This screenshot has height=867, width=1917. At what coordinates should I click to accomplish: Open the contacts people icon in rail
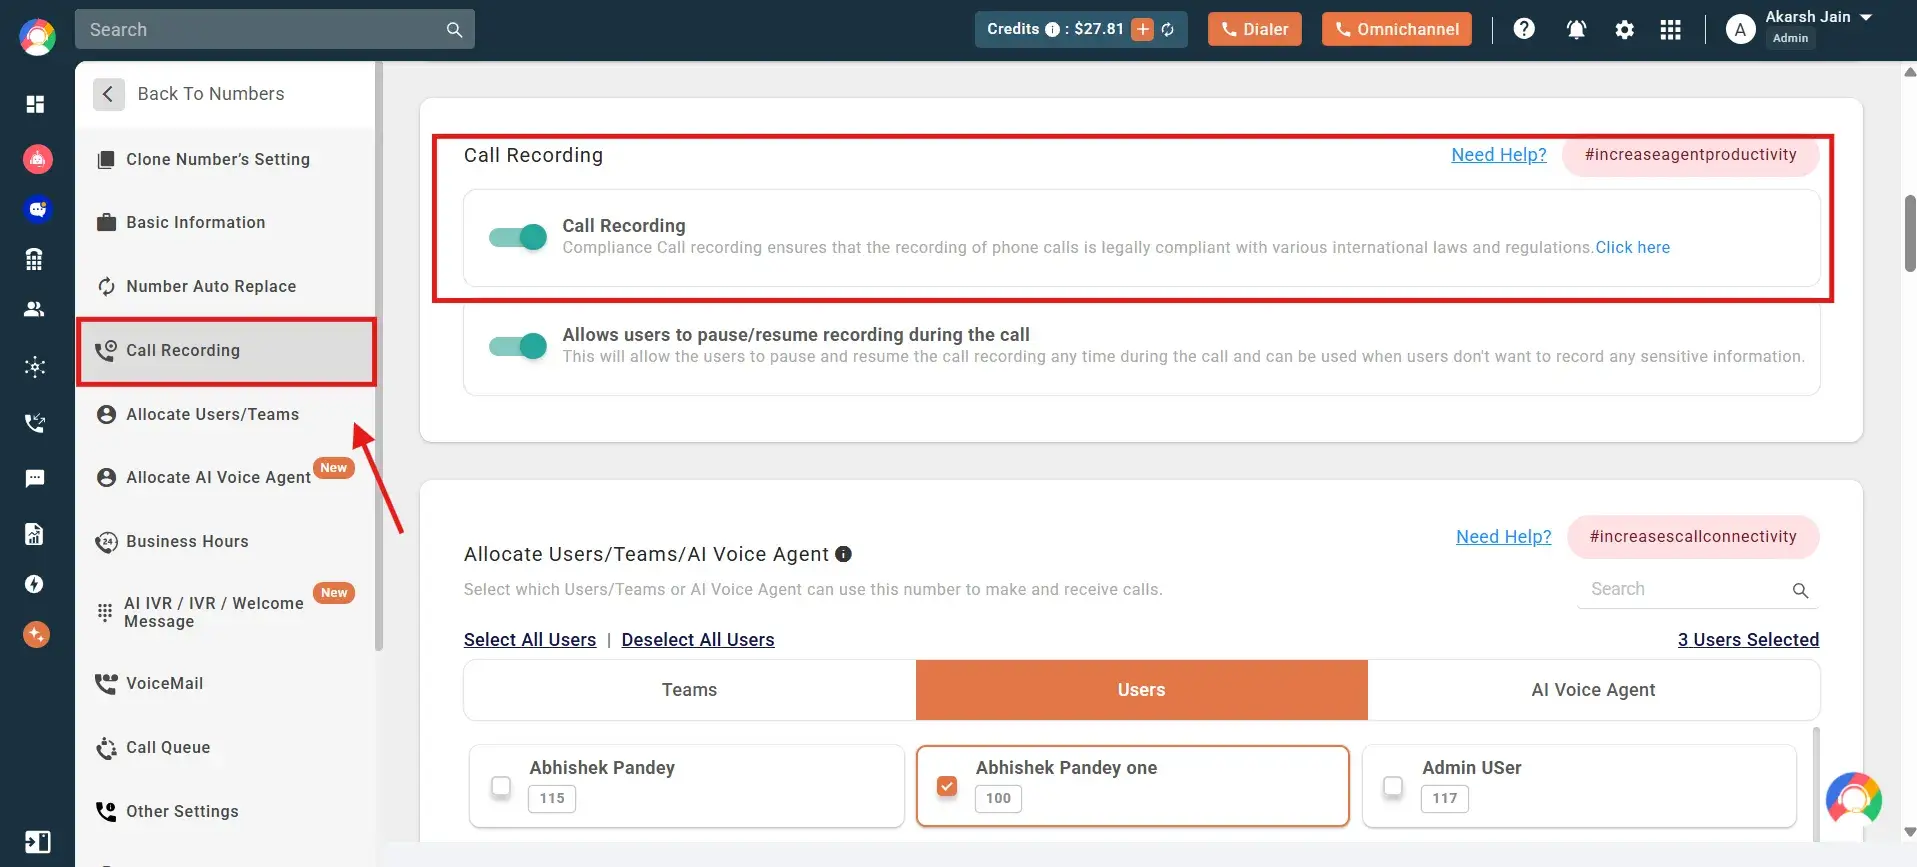pos(35,309)
